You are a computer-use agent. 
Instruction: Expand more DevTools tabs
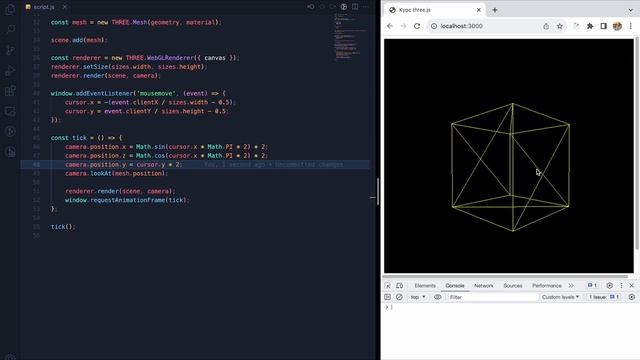click(571, 286)
